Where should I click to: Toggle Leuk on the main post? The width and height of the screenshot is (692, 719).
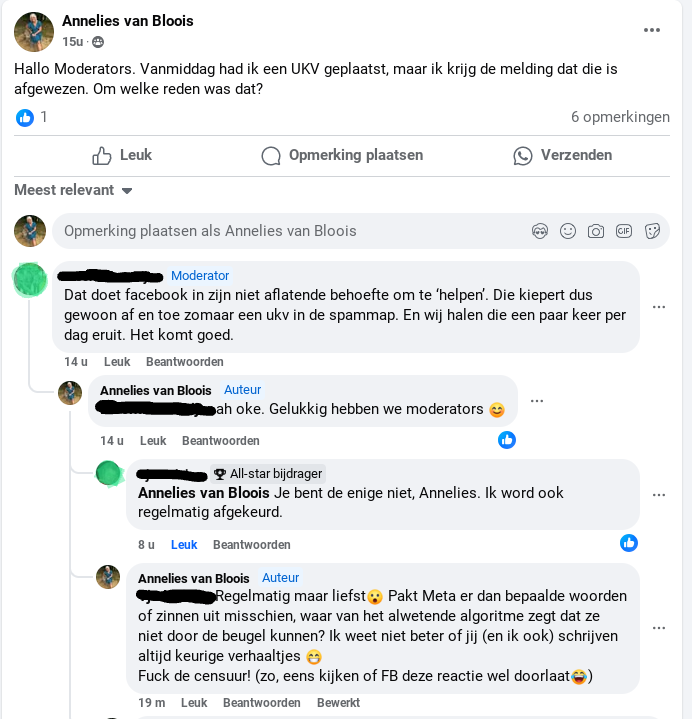pyautogui.click(x=122, y=155)
